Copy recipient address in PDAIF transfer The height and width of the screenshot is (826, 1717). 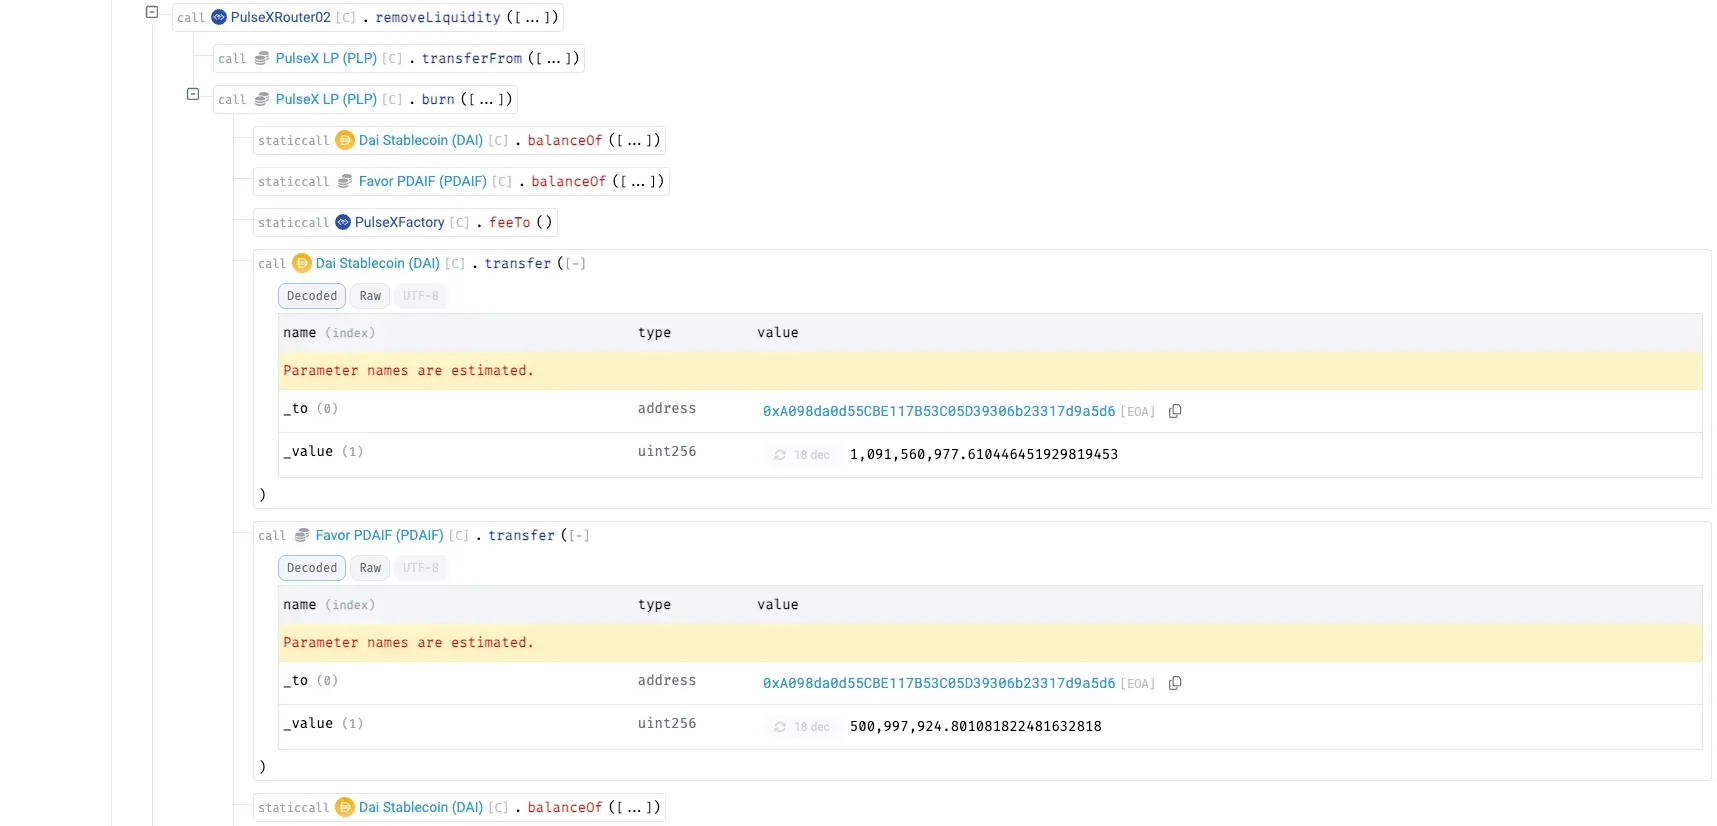(x=1175, y=683)
